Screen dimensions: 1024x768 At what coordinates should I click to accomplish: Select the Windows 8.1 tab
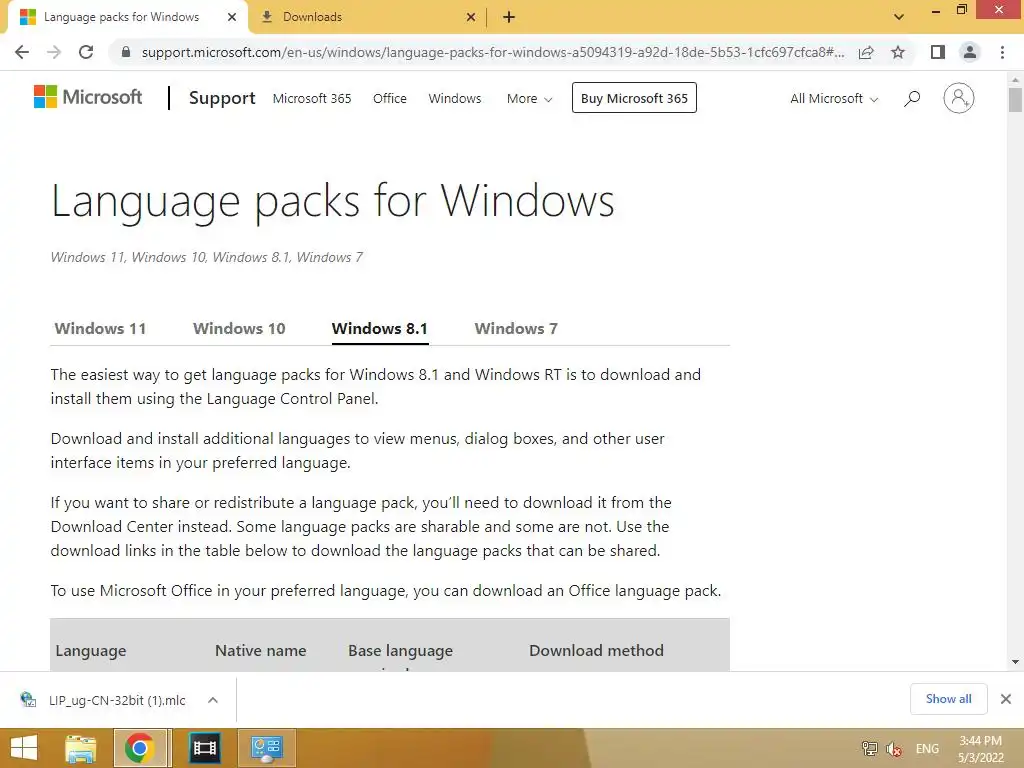[379, 328]
